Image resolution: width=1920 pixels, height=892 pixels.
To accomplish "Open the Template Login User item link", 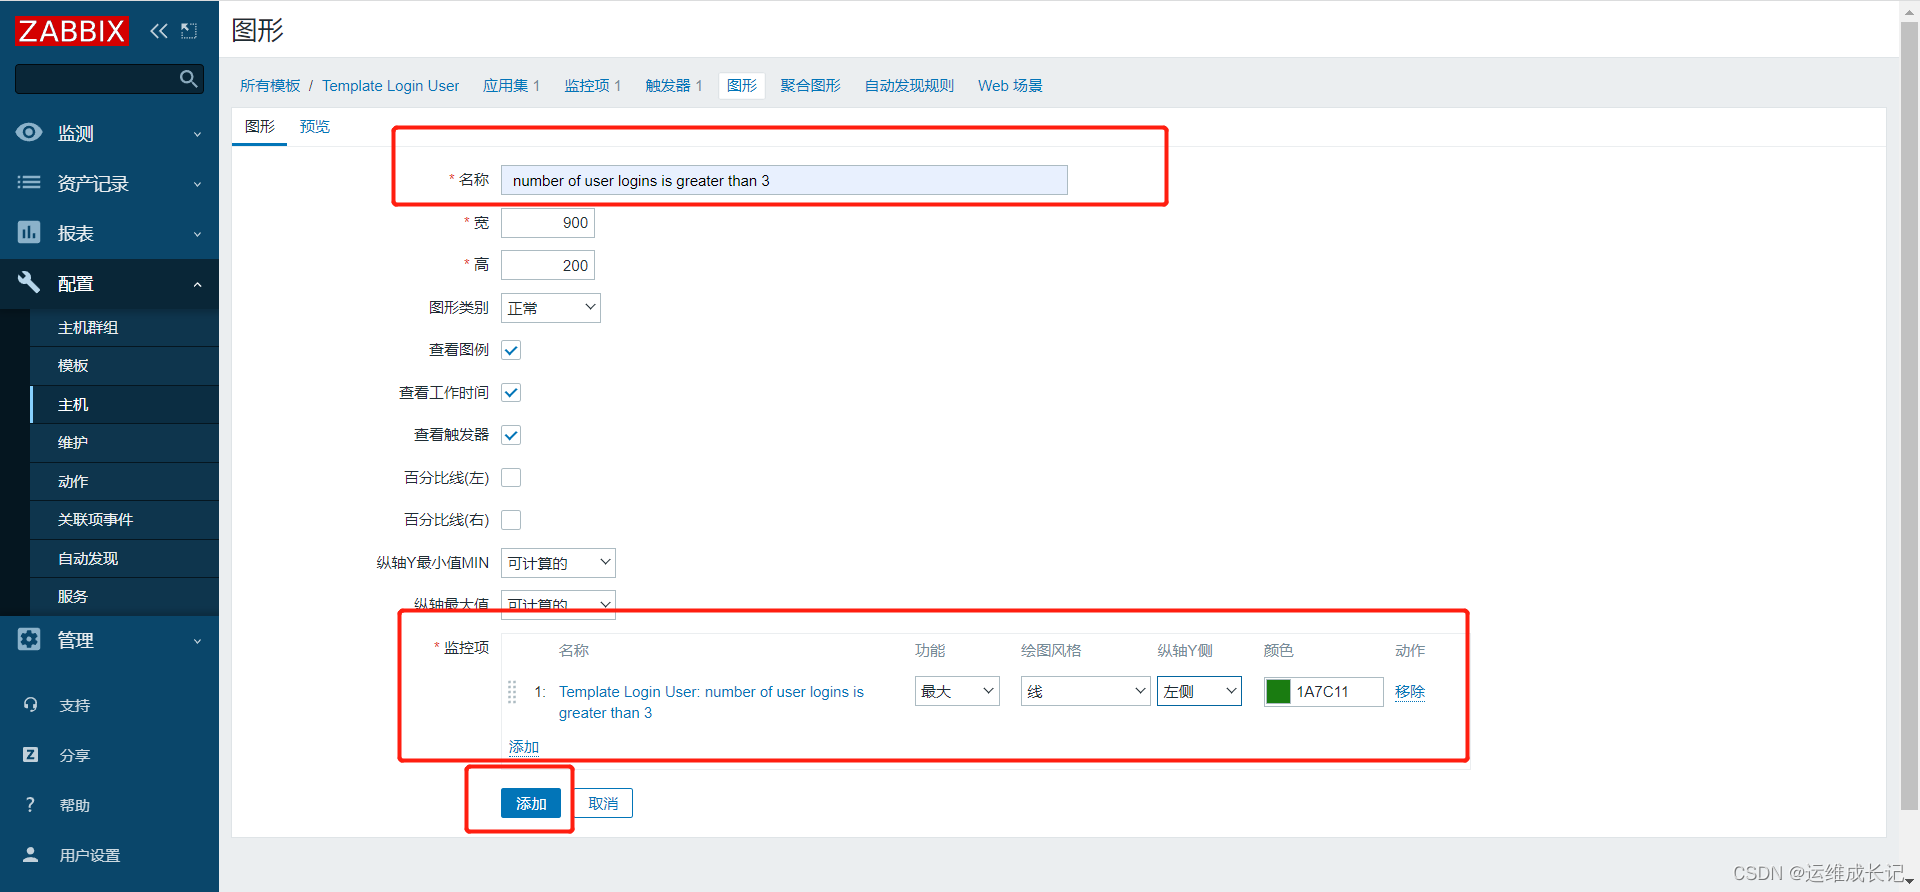I will click(x=711, y=702).
